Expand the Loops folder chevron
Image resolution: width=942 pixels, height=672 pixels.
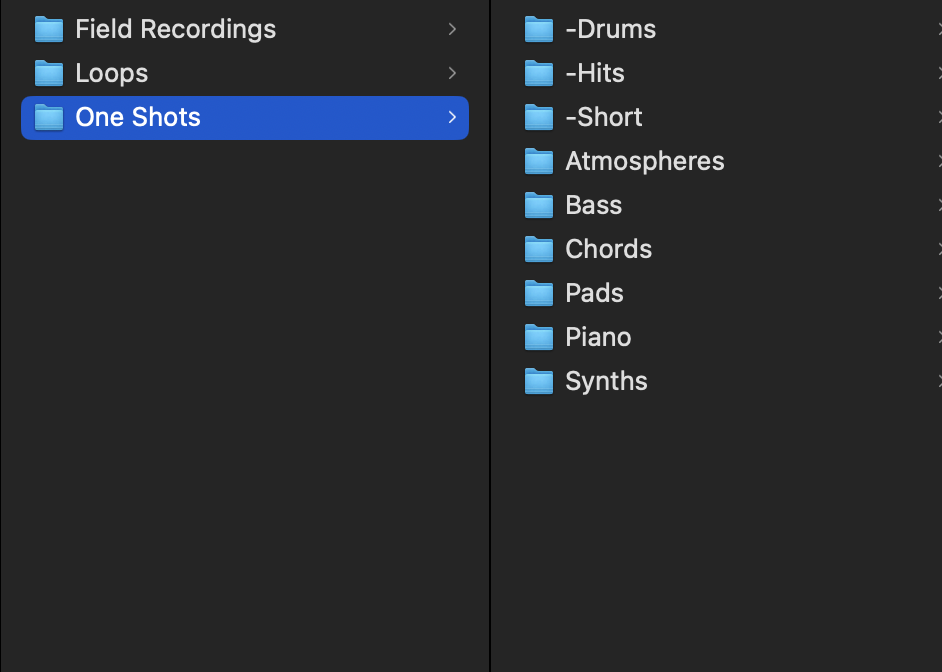tap(452, 74)
